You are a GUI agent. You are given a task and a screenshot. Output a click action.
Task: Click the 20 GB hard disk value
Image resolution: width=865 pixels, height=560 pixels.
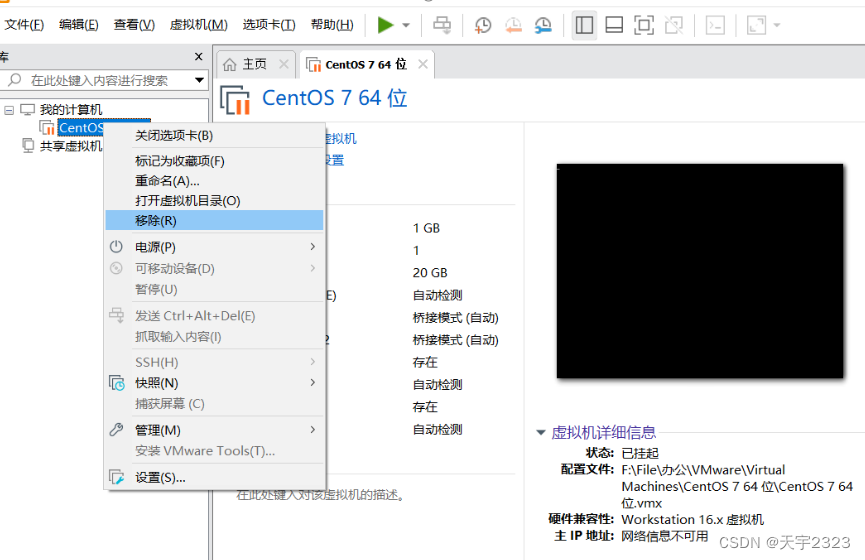[x=430, y=273]
